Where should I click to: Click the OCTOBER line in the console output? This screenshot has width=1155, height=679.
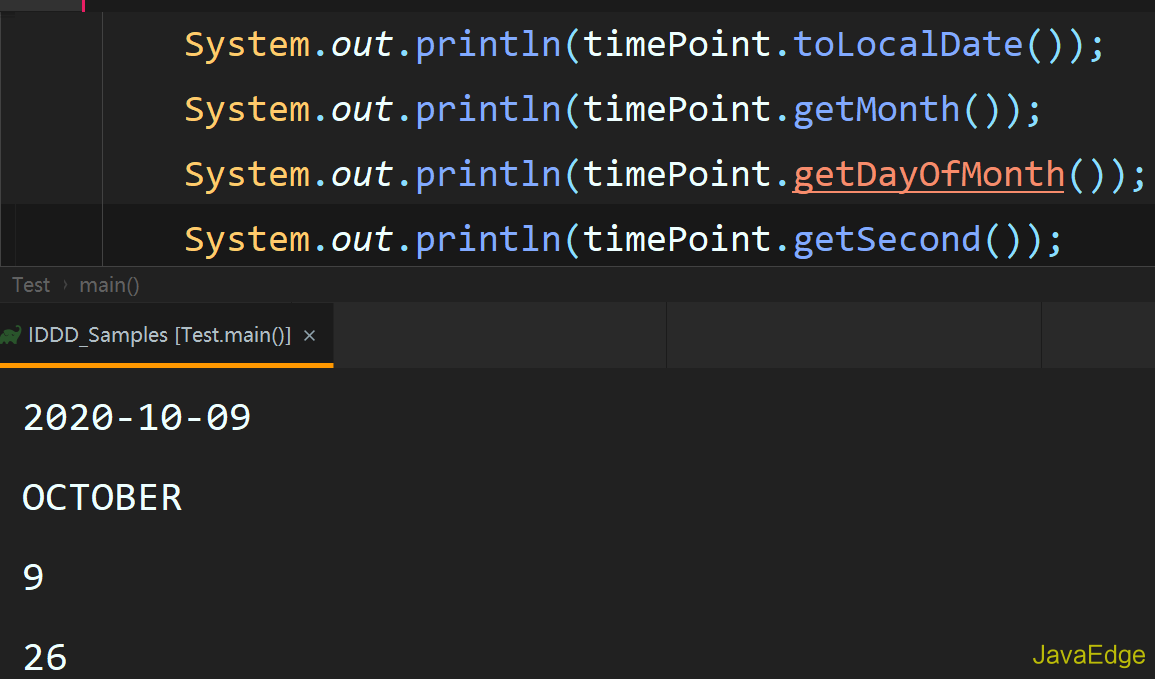(x=100, y=497)
